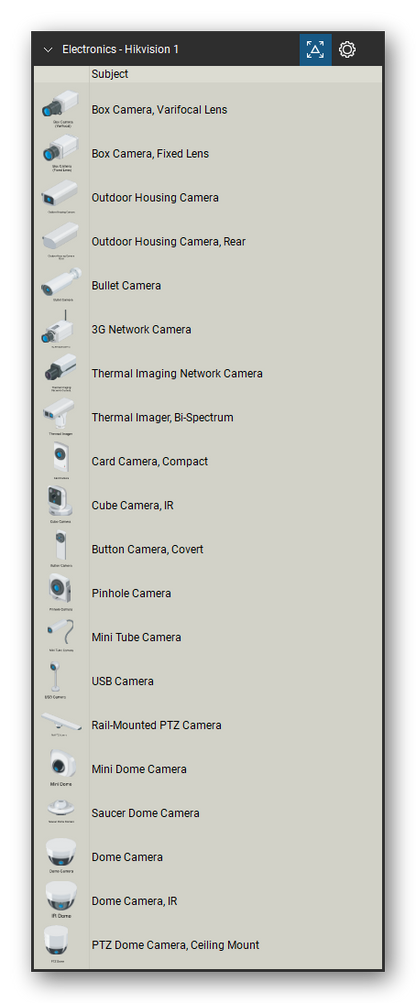416x1003 pixels.
Task: Select the Mini Tube Camera thumbnail
Action: point(61,637)
